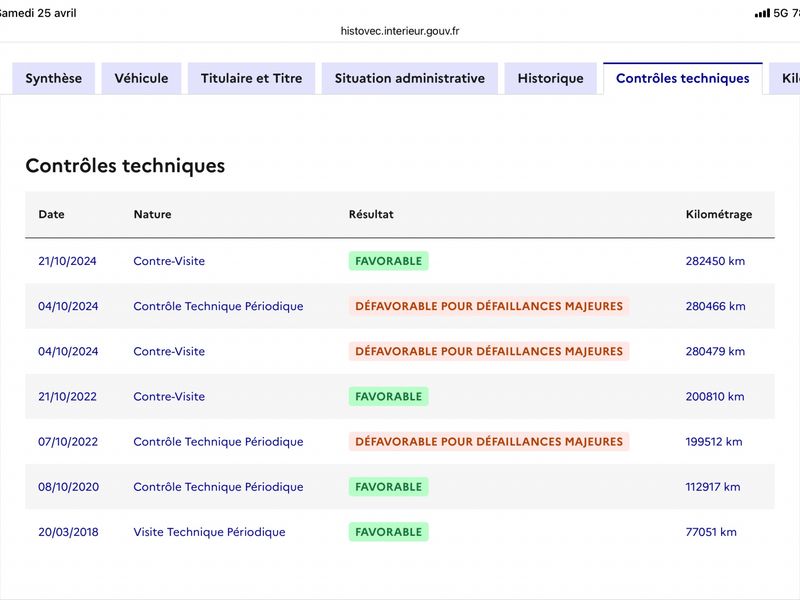Click the Date column header
The height and width of the screenshot is (600, 800).
coord(52,214)
